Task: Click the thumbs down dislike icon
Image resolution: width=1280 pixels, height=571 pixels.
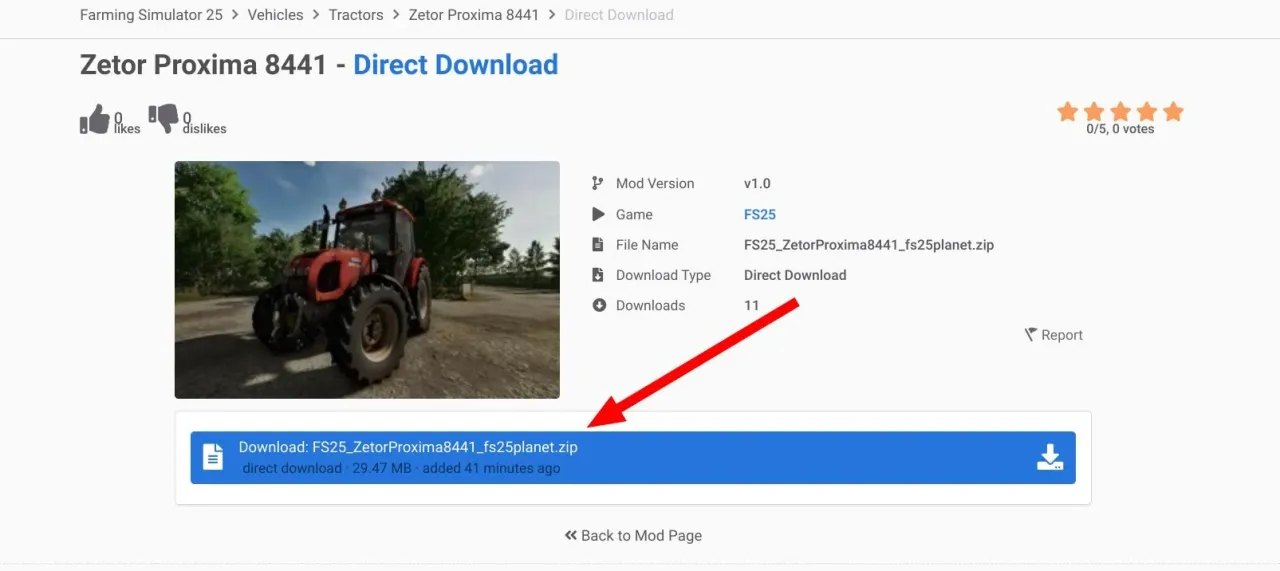Action: [x=163, y=119]
